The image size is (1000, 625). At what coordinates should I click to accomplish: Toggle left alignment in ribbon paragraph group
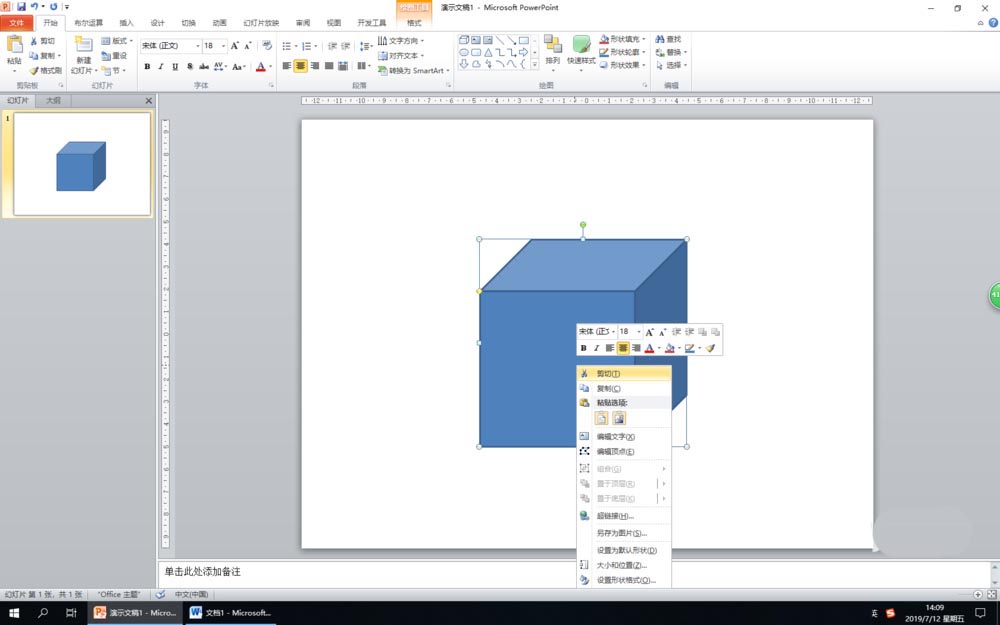(286, 66)
